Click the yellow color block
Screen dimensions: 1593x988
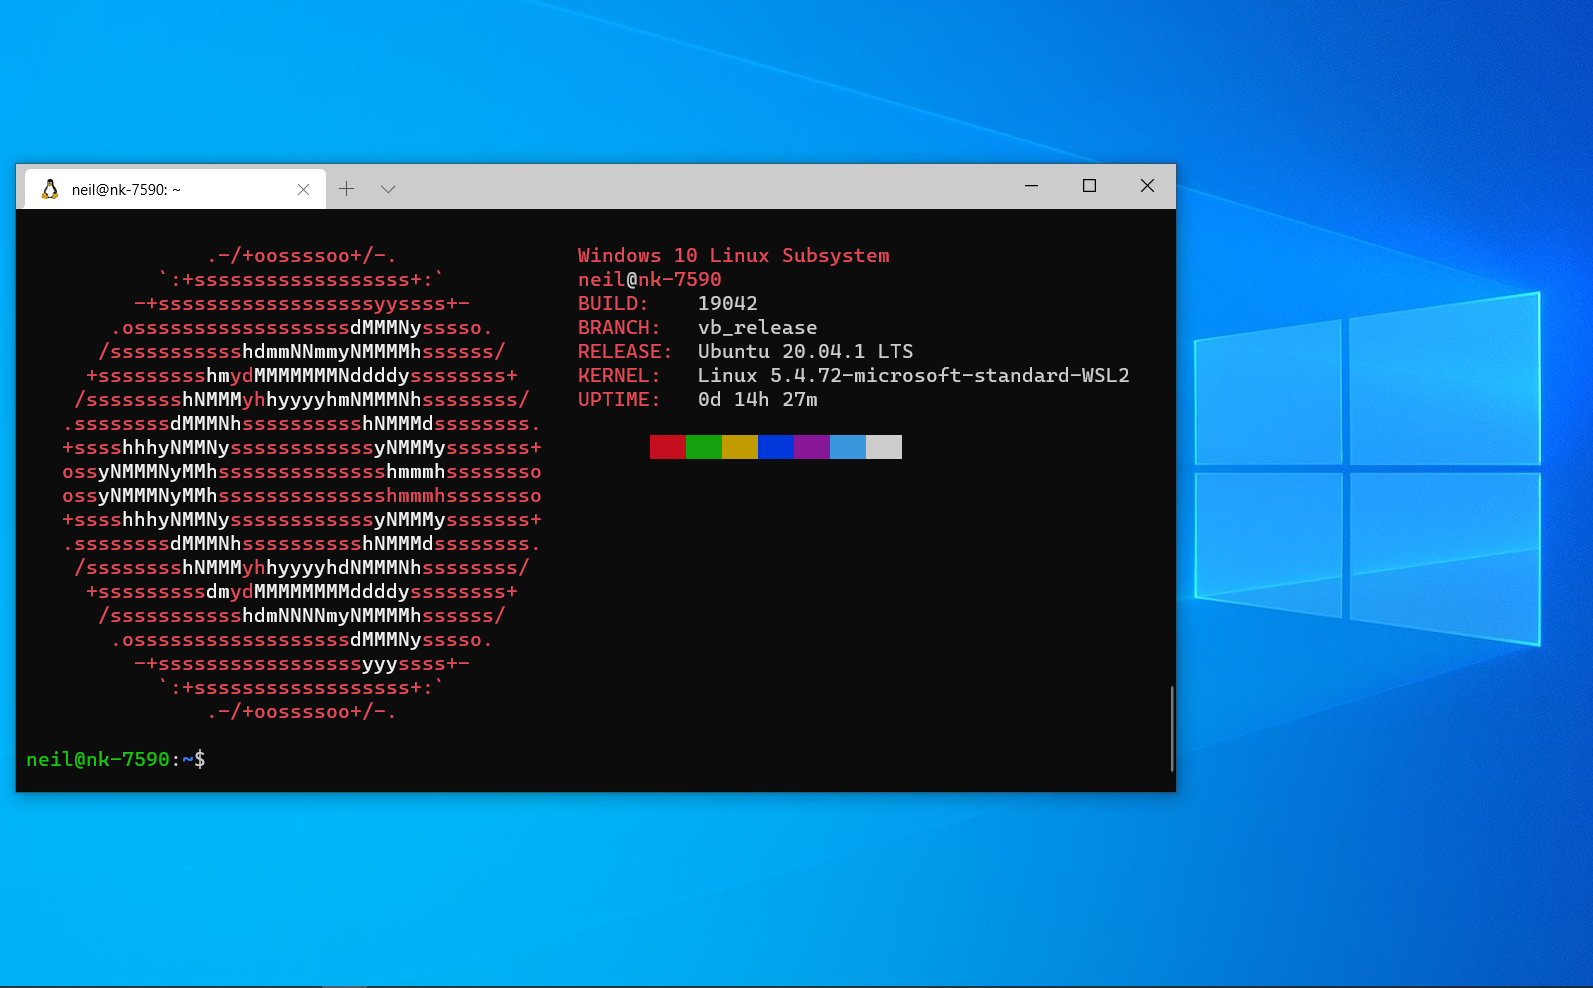[740, 447]
